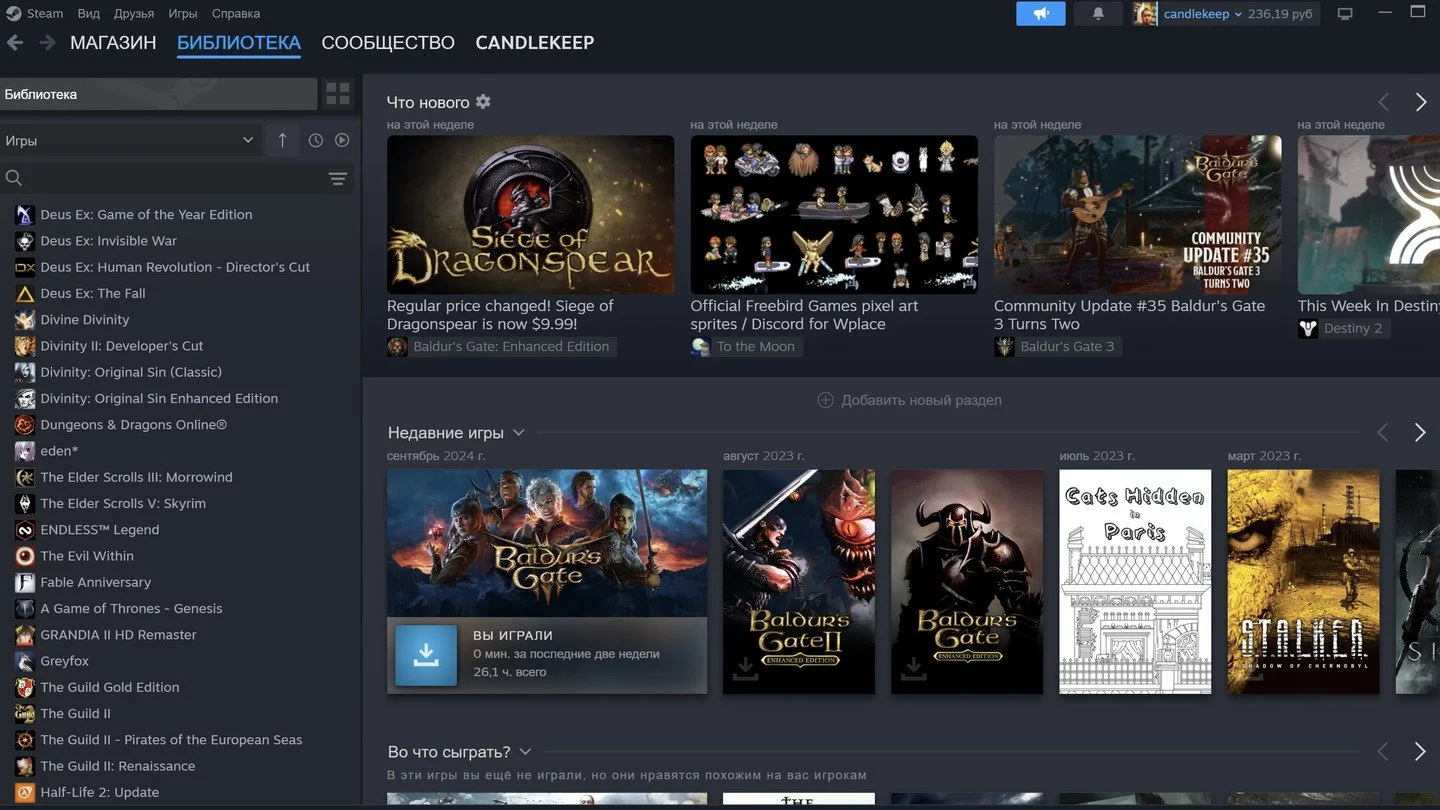Open the Справка menu

[x=236, y=14]
